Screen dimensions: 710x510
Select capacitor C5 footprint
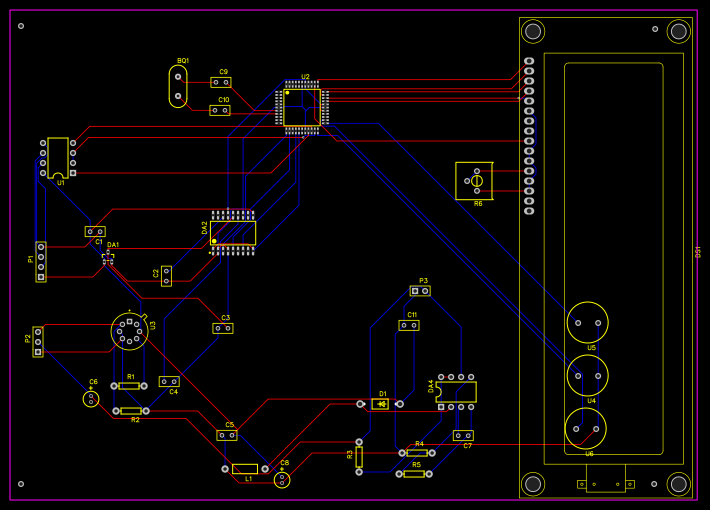(x=227, y=435)
